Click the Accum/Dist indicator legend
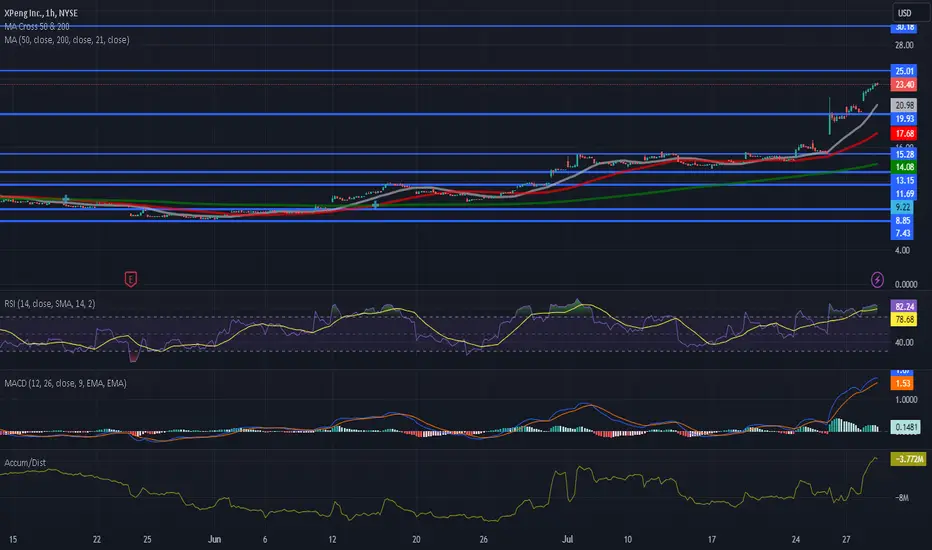This screenshot has width=932, height=550. (x=25, y=463)
